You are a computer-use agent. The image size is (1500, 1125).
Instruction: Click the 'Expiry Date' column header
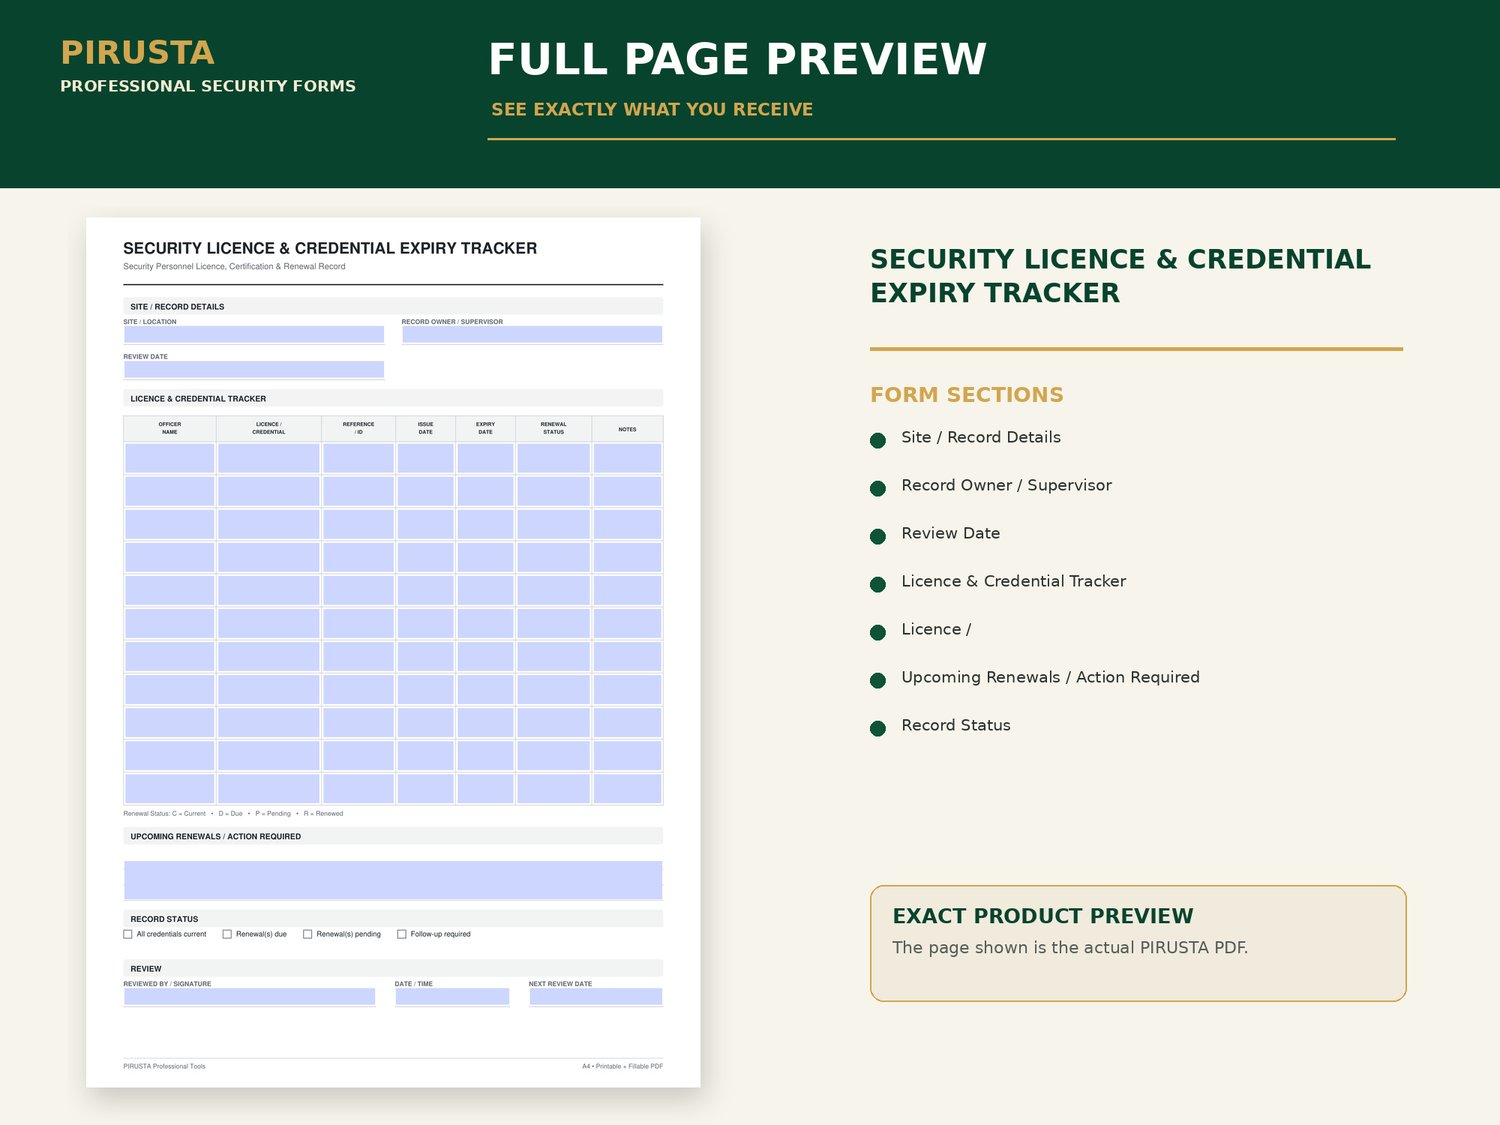(x=485, y=428)
